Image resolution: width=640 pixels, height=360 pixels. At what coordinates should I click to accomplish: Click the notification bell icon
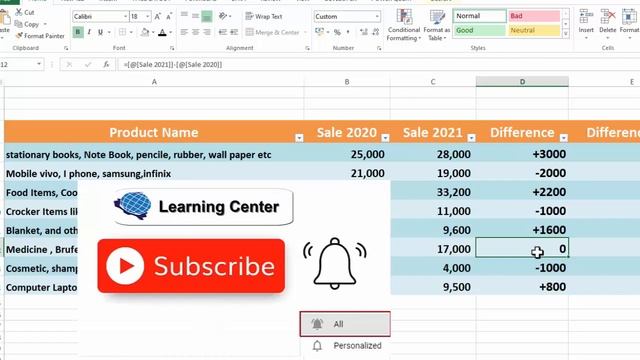(335, 263)
